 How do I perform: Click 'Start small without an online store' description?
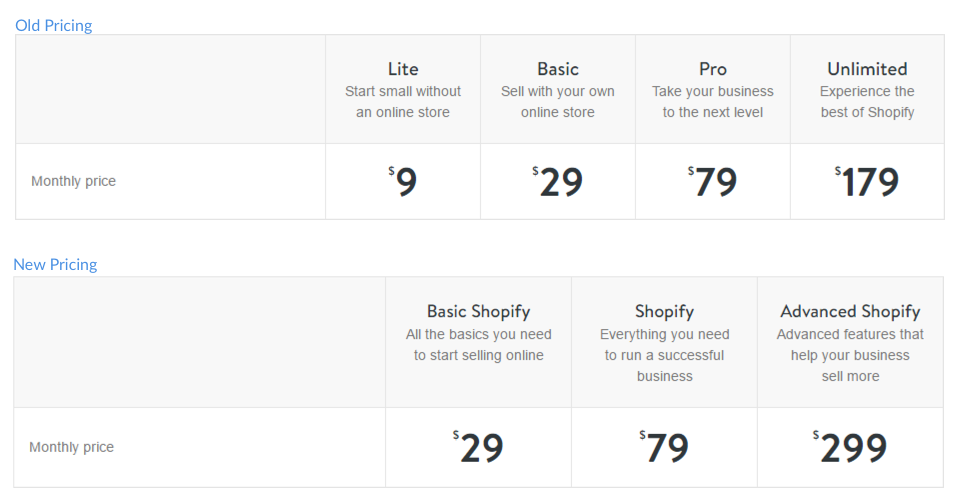[403, 102]
